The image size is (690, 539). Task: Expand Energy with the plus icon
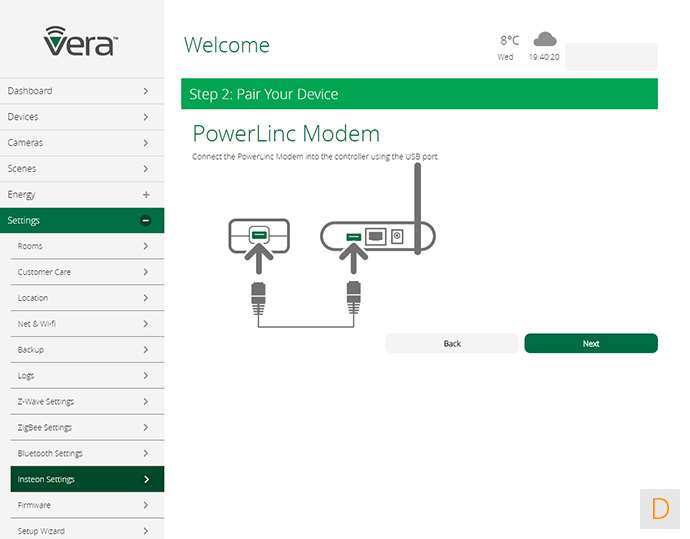pos(146,194)
